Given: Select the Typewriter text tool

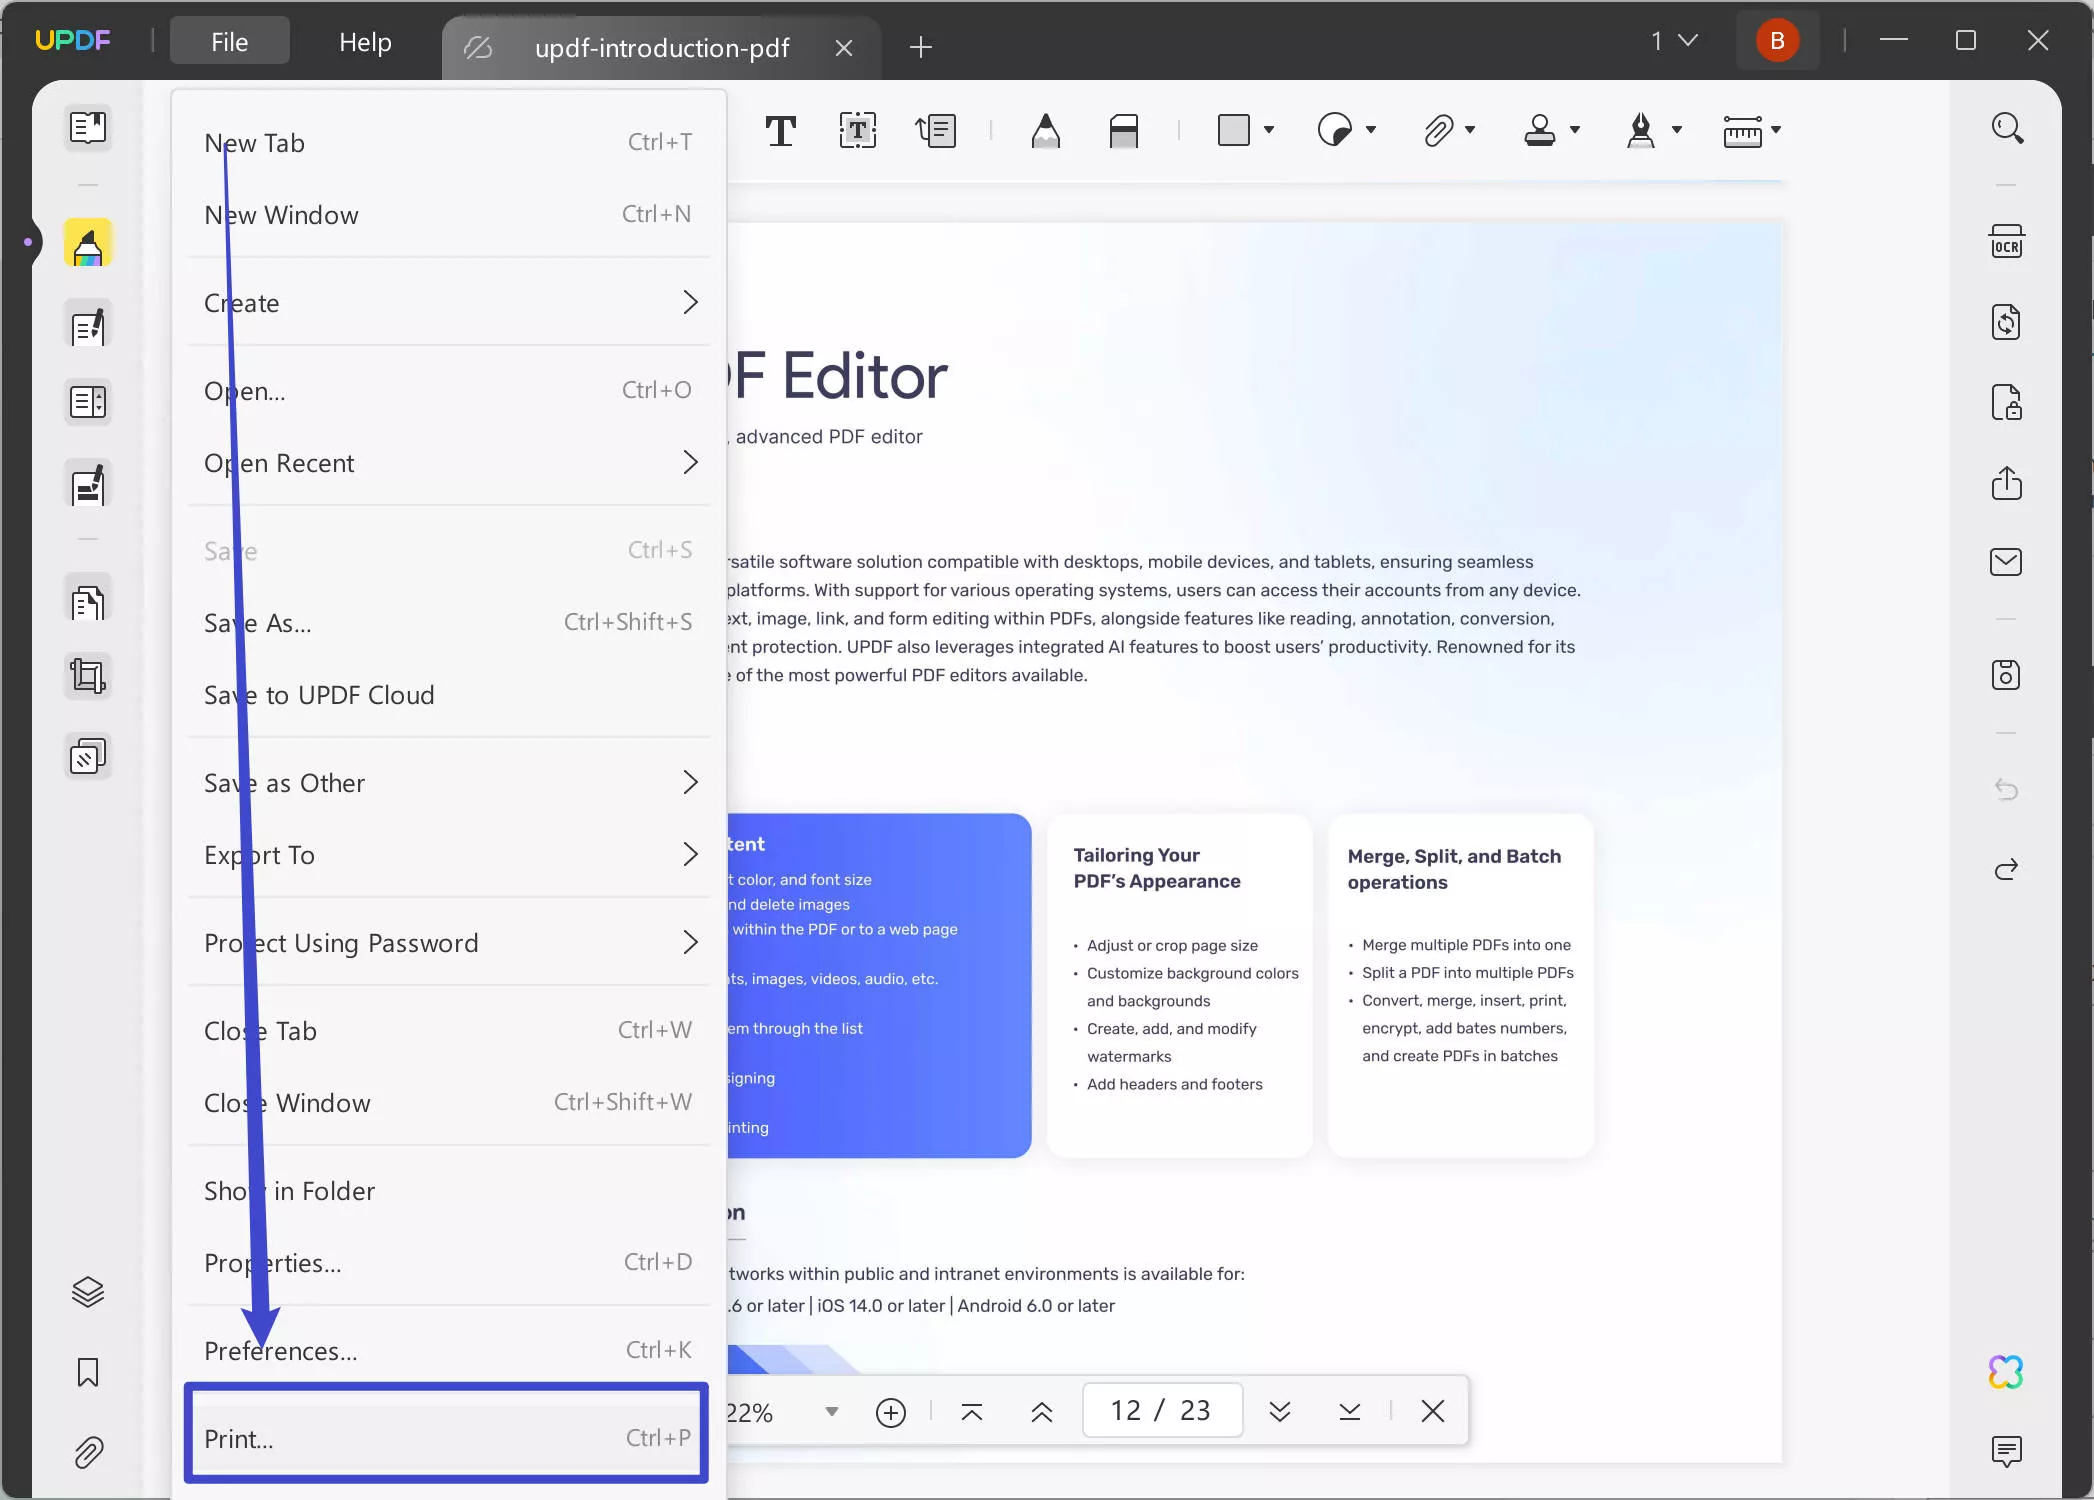Looking at the screenshot, I should pos(780,130).
